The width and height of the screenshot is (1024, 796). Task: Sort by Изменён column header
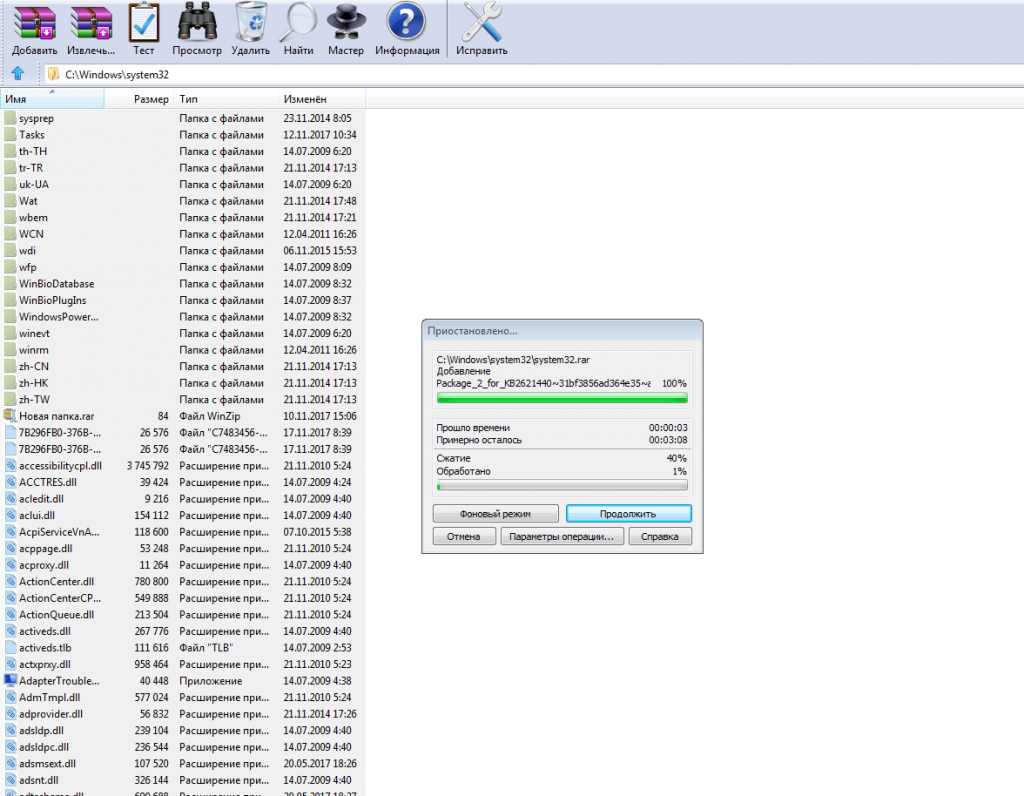pos(322,99)
